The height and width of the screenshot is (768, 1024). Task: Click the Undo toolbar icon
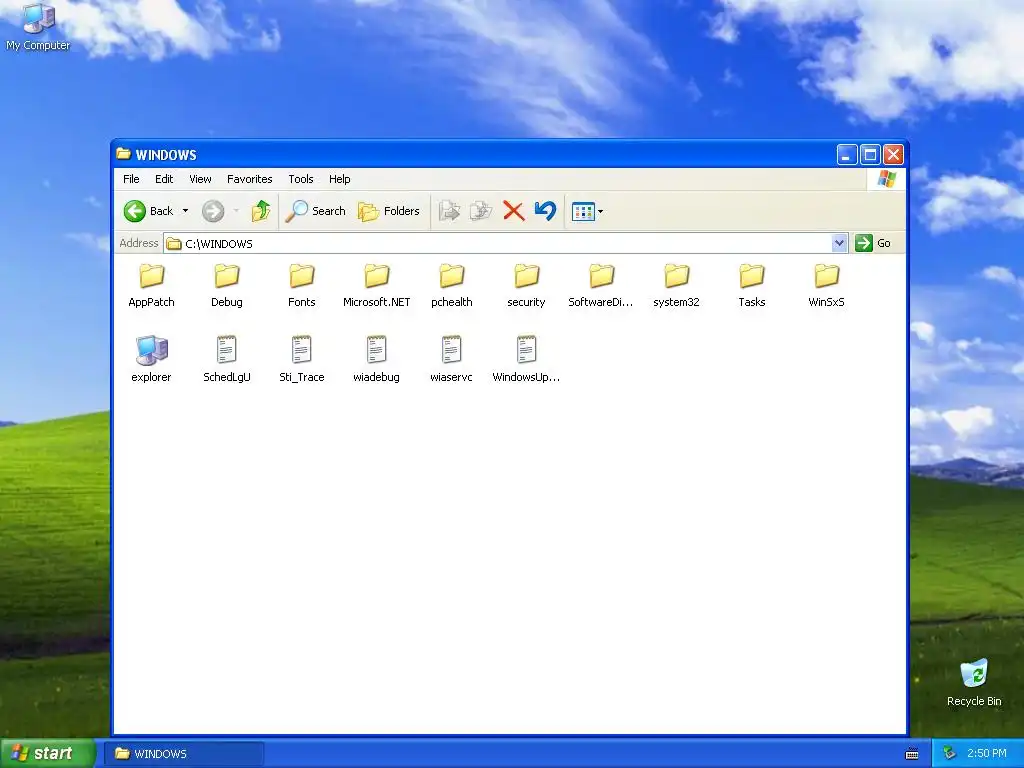tap(545, 211)
